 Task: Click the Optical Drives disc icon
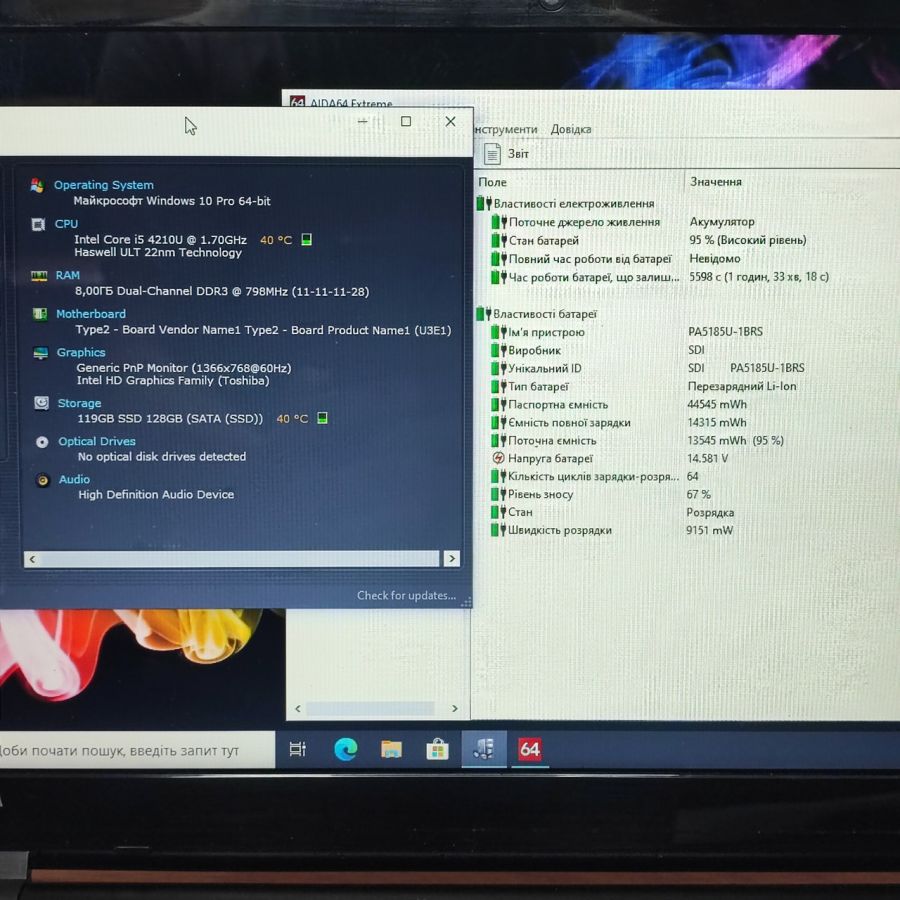pyautogui.click(x=42, y=442)
